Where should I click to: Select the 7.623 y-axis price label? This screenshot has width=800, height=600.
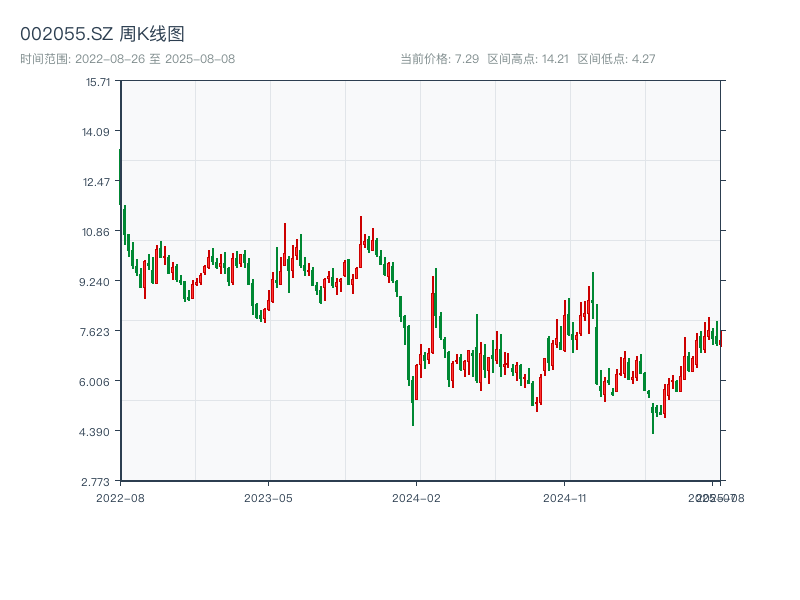point(98,332)
